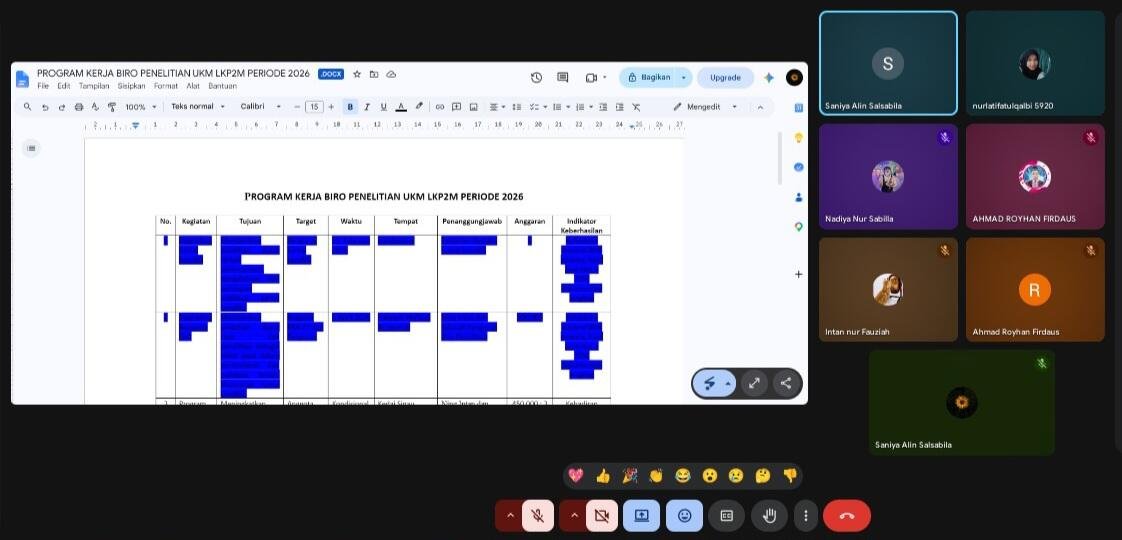The image size is (1122, 540).
Task: Open the version history clock icon
Action: click(537, 77)
